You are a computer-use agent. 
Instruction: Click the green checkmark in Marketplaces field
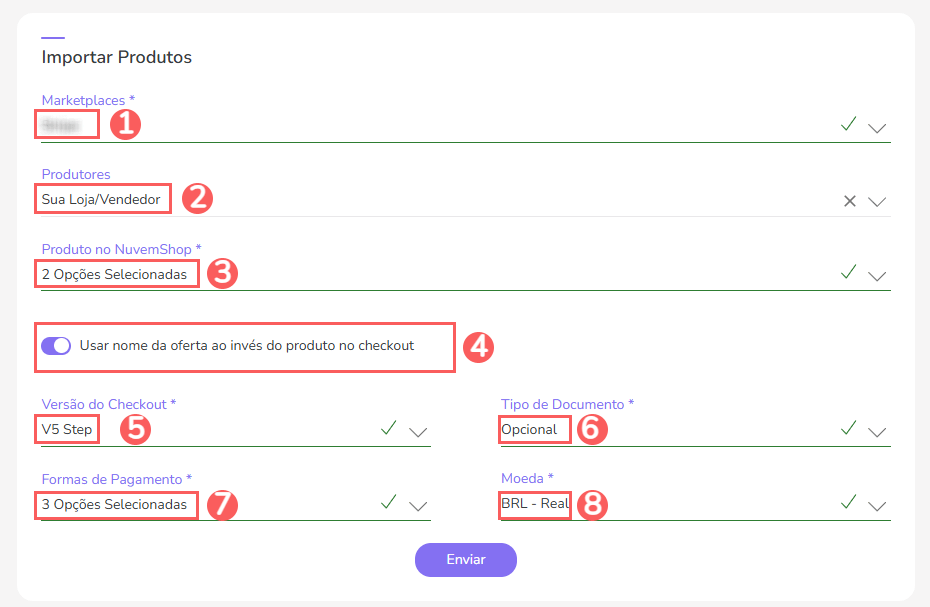coord(849,125)
